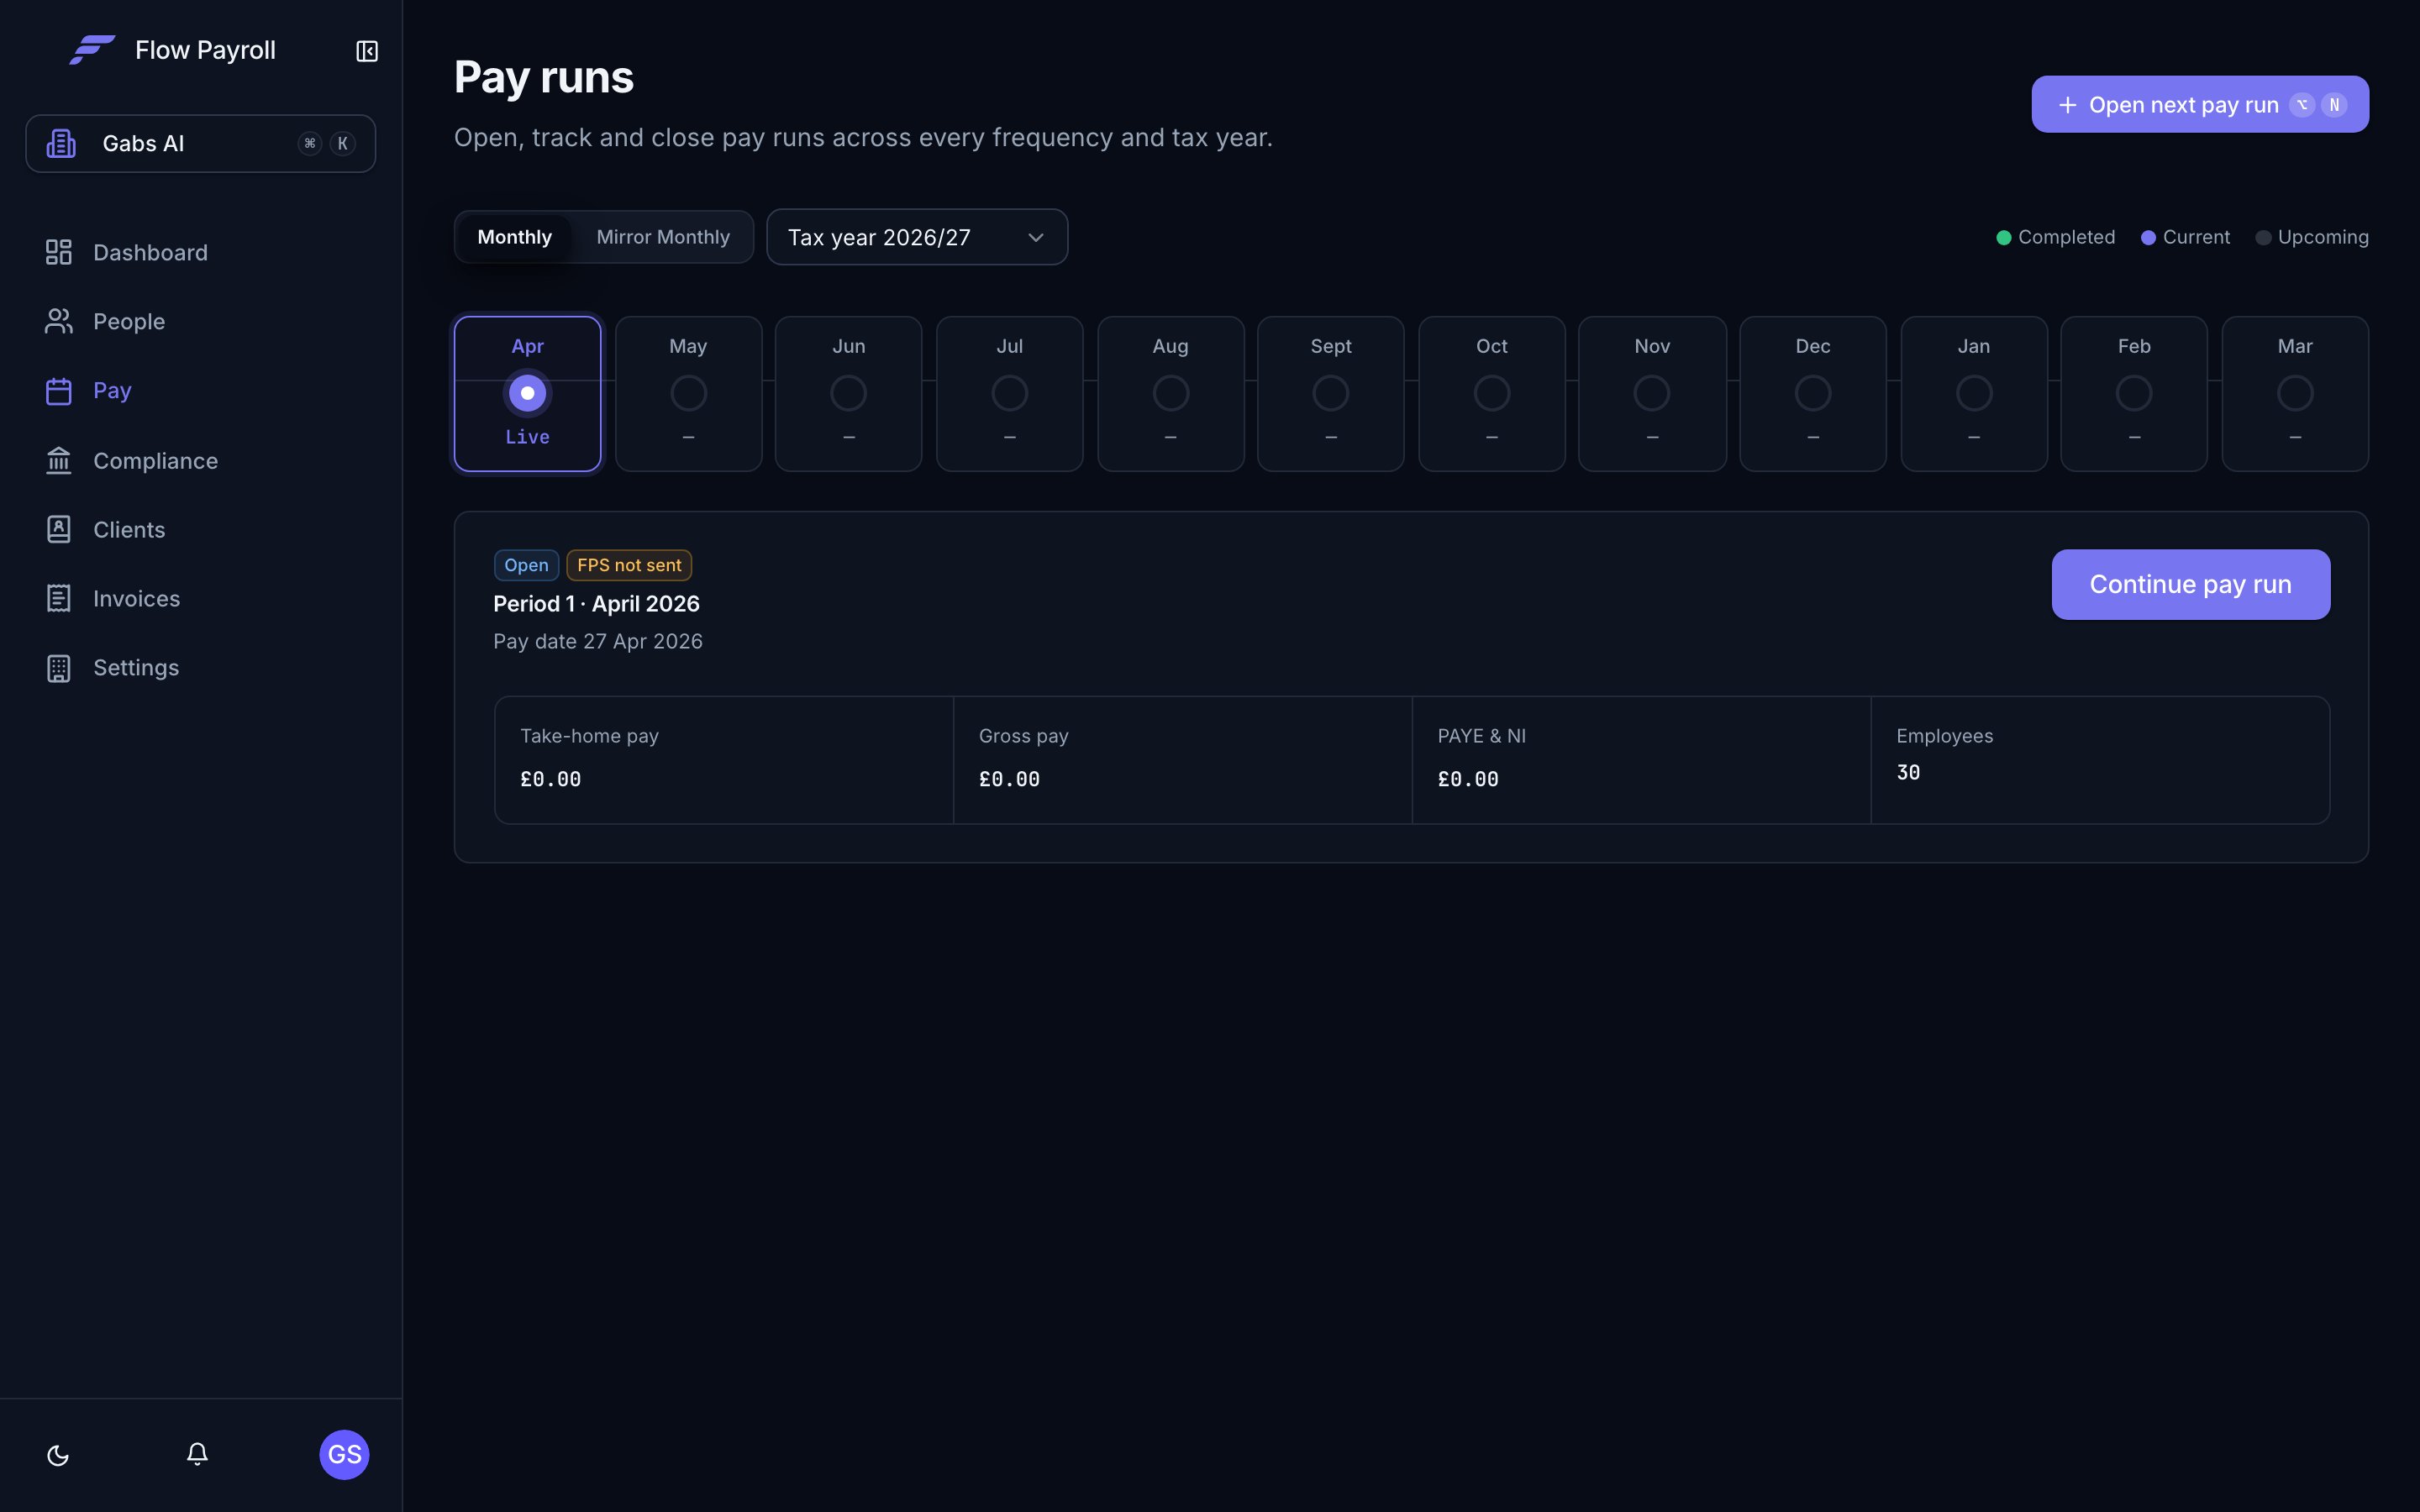
Task: Open notifications bell
Action: [x=197, y=1454]
